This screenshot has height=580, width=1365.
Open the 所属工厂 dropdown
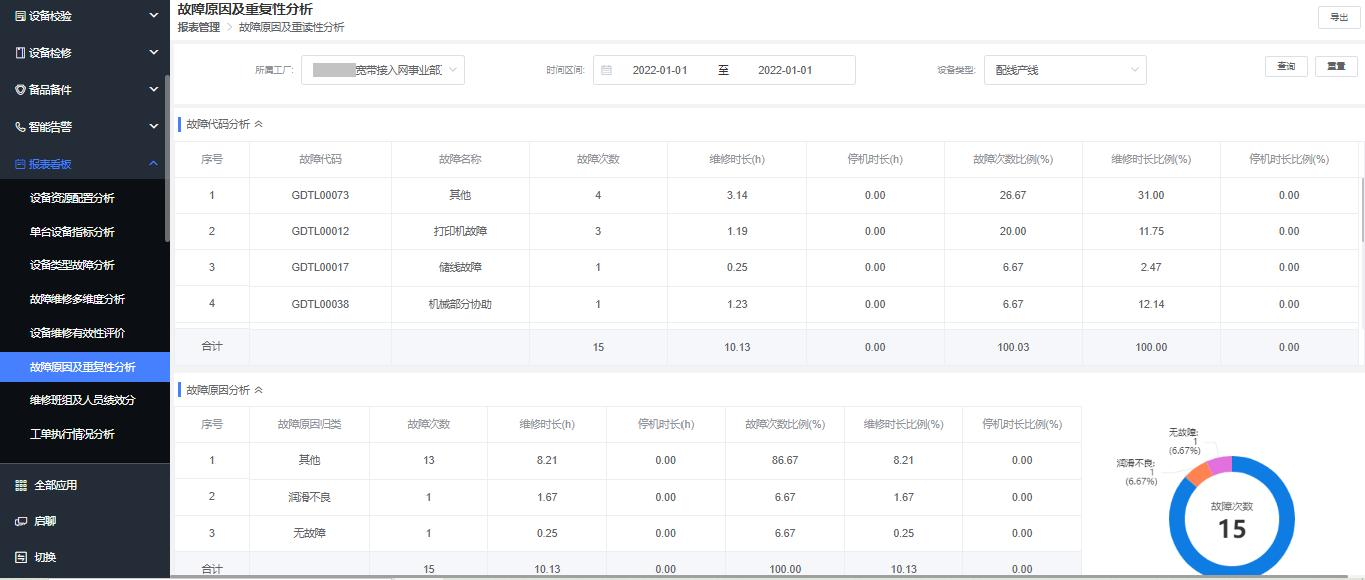tap(382, 70)
